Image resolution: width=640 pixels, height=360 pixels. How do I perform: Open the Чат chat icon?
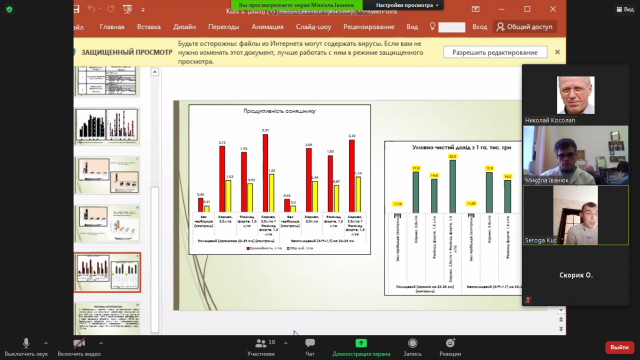click(310, 343)
